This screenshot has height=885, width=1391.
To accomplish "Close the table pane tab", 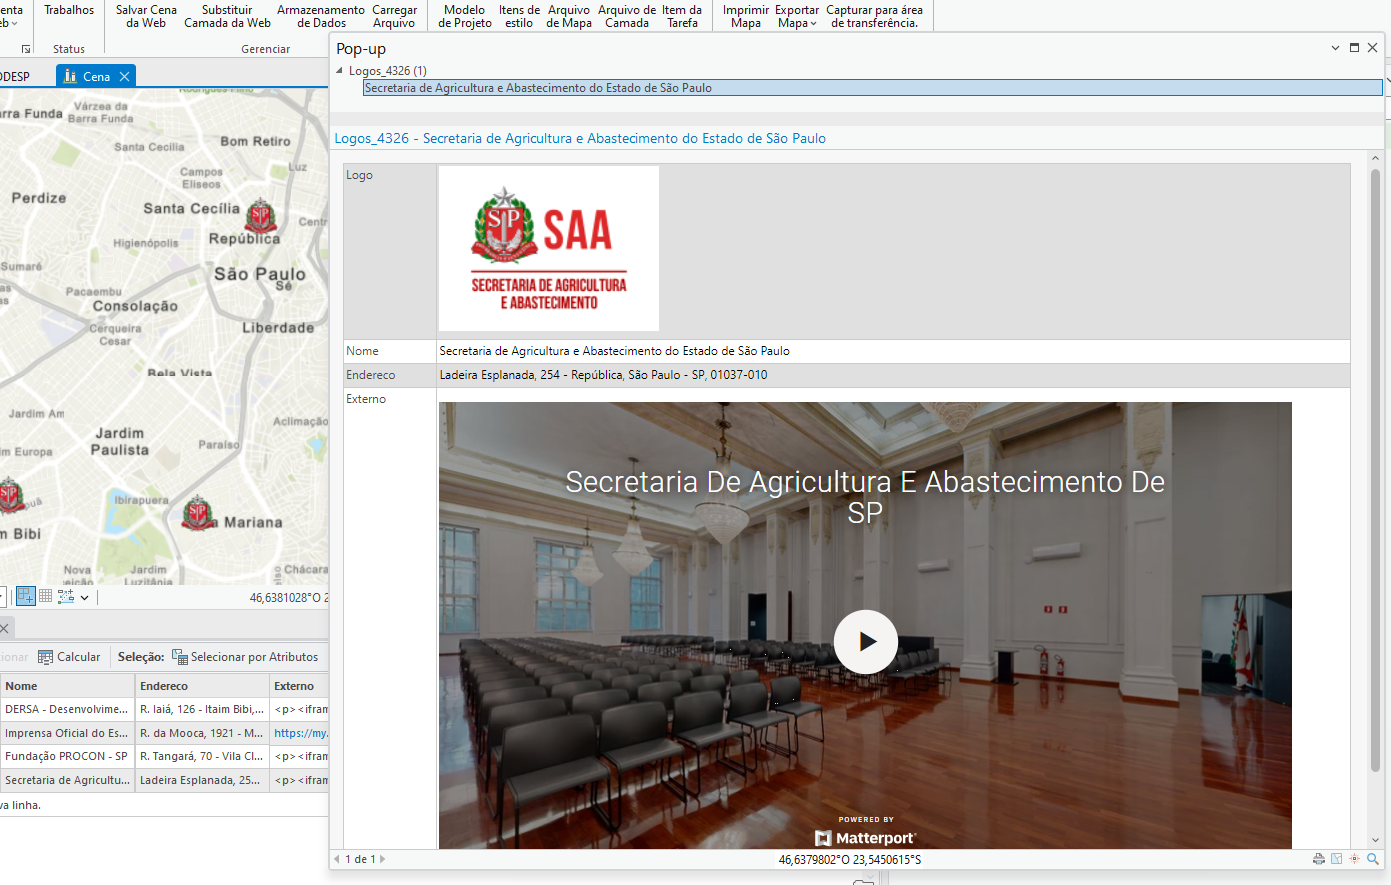I will [x=4, y=628].
